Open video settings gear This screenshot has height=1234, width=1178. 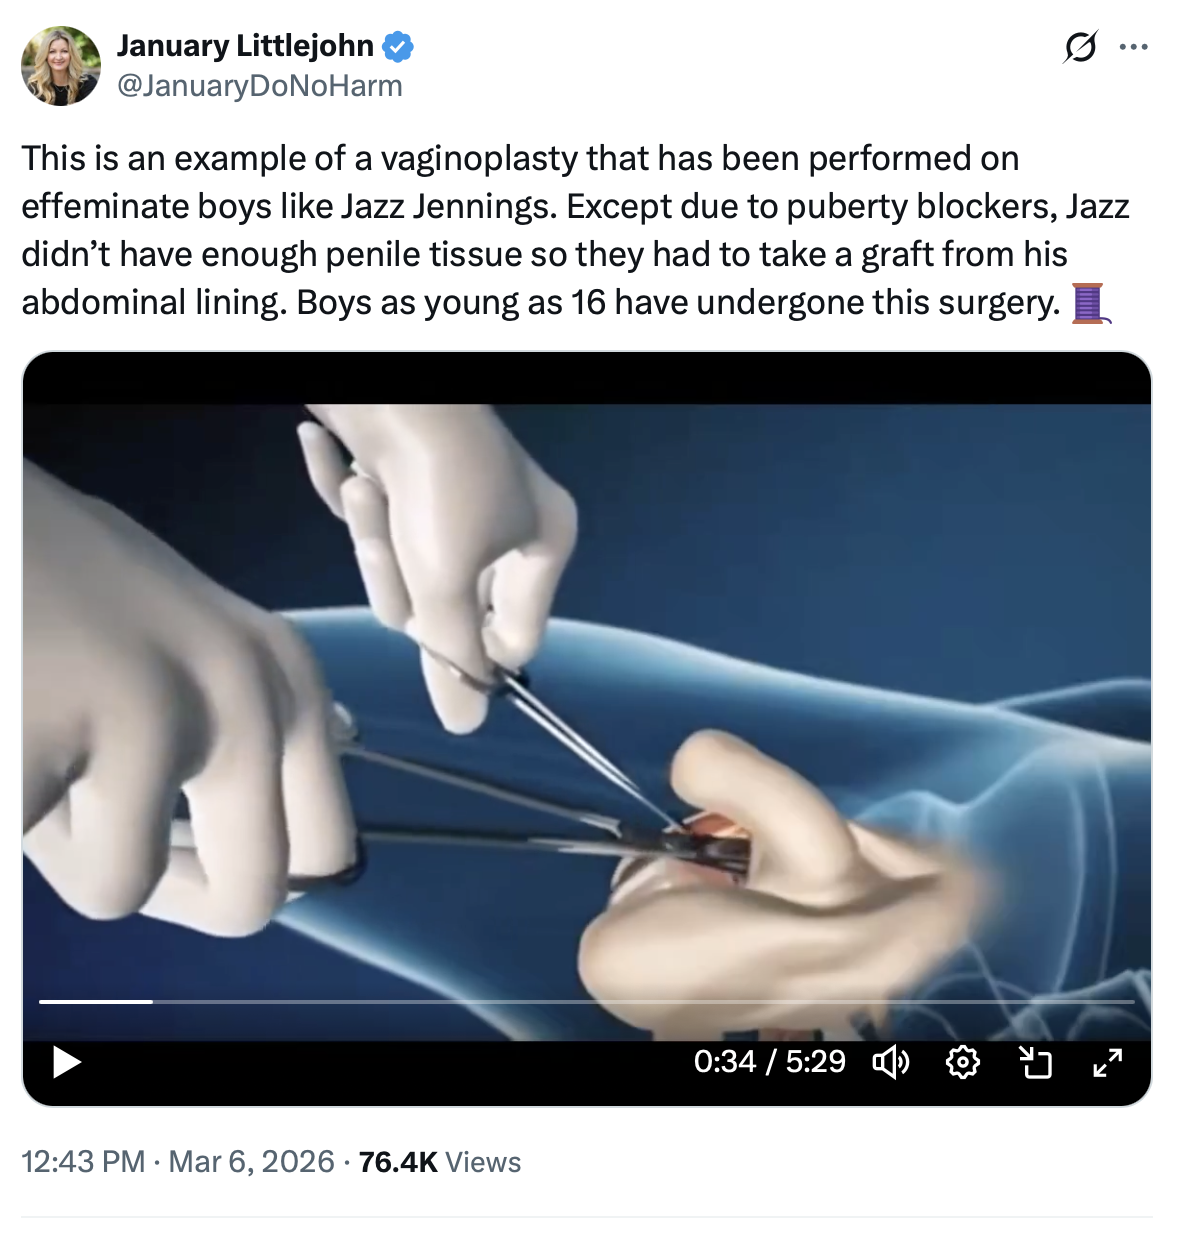click(962, 1062)
